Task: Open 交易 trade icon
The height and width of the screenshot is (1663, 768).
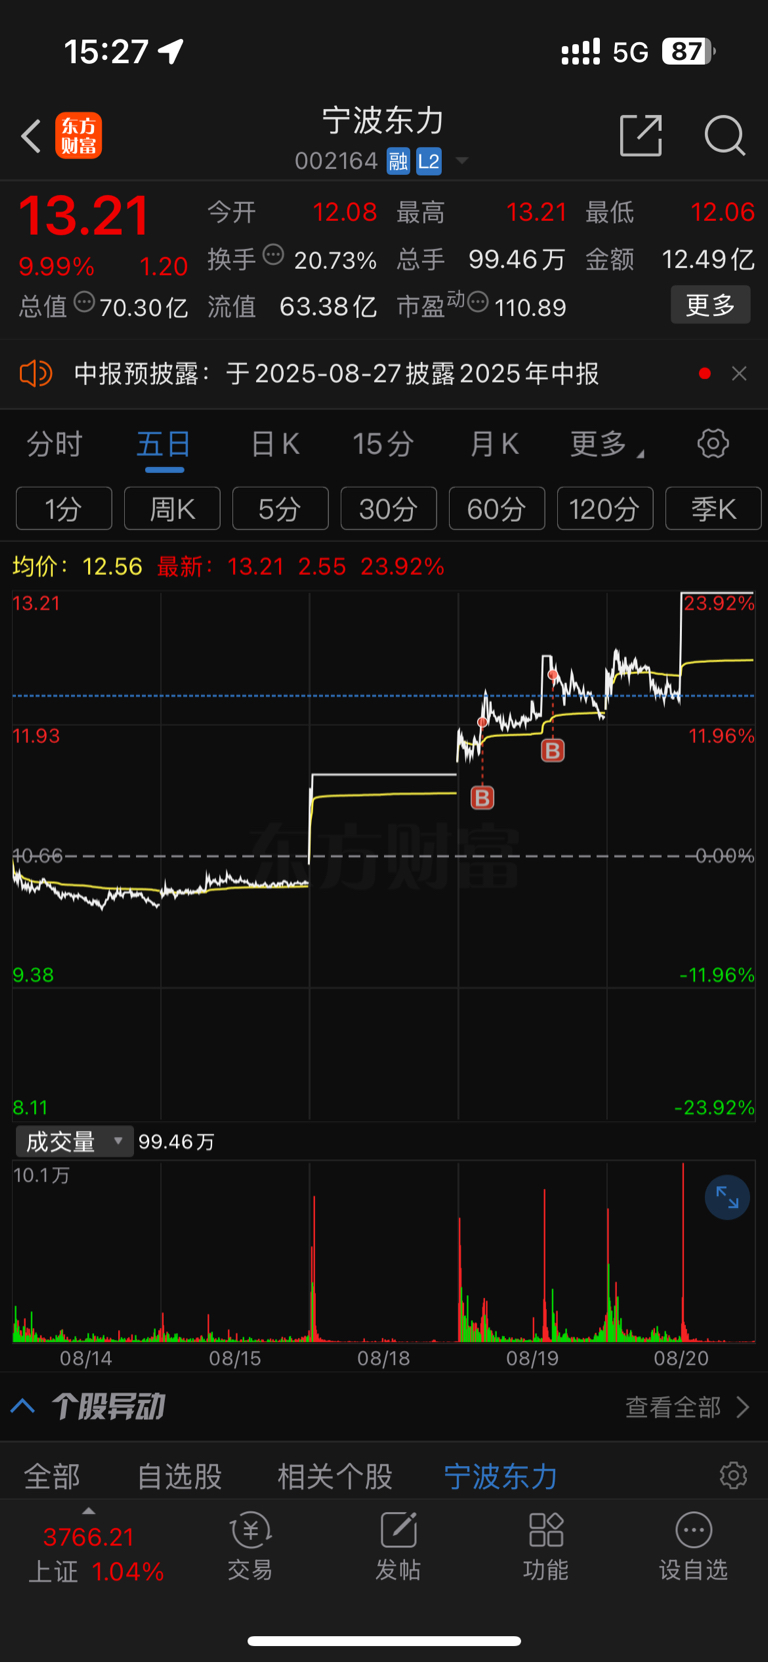Action: (x=250, y=1546)
